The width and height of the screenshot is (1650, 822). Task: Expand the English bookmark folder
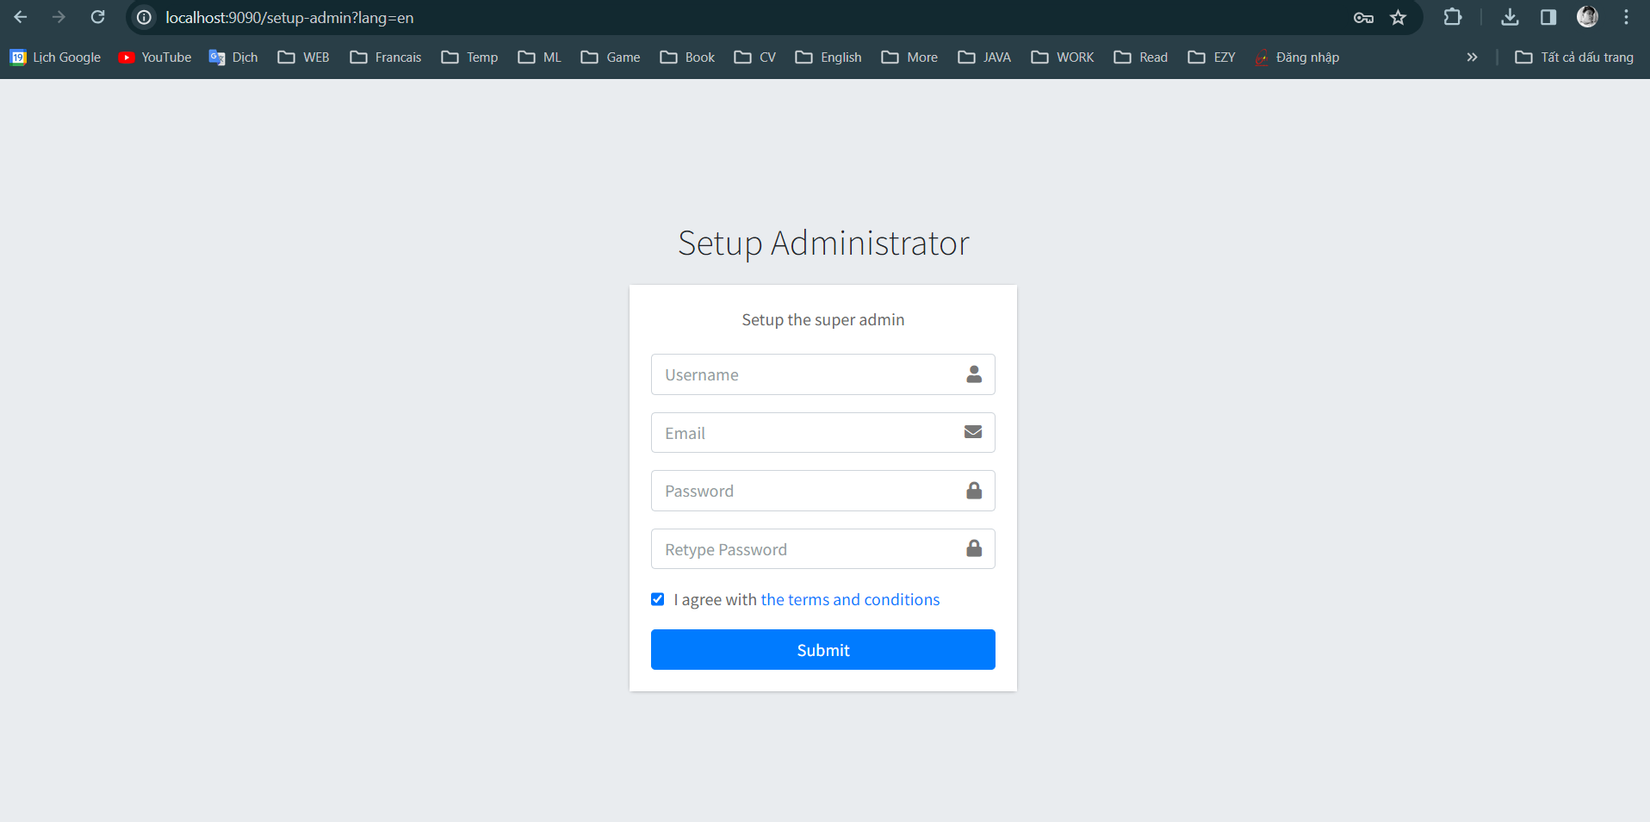click(829, 57)
